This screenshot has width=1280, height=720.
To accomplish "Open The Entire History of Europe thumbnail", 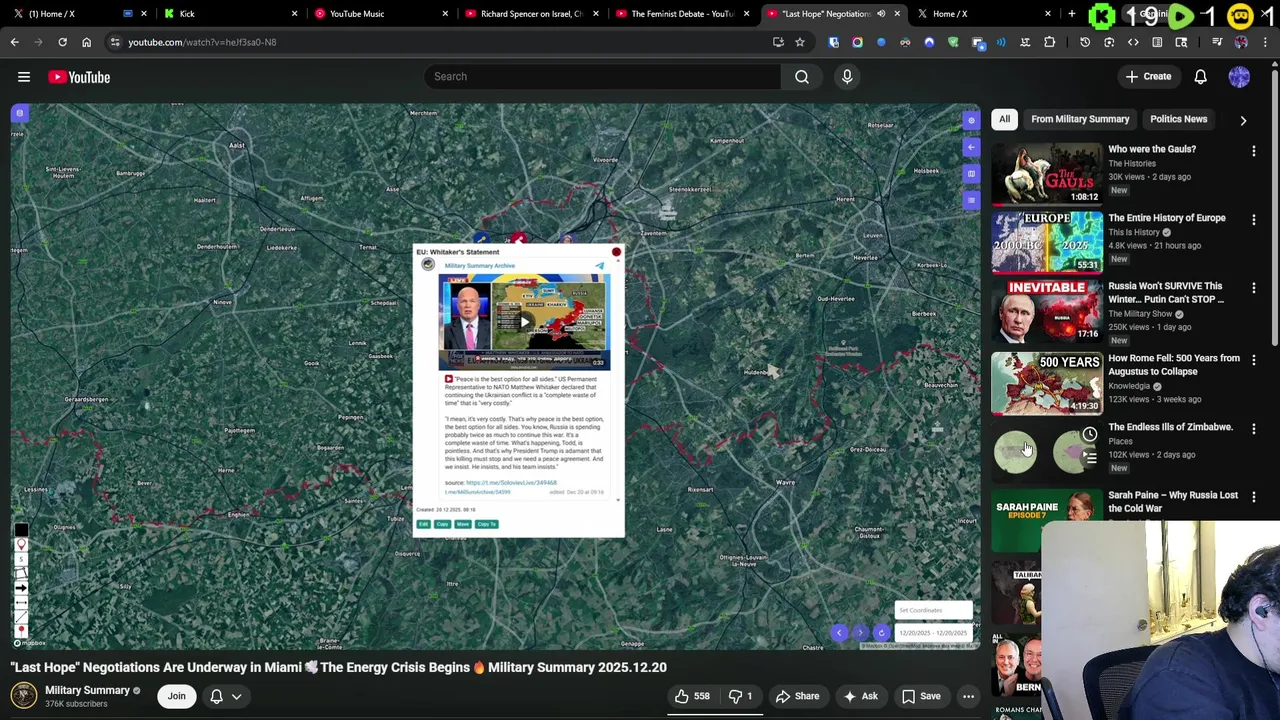I will [x=1047, y=241].
